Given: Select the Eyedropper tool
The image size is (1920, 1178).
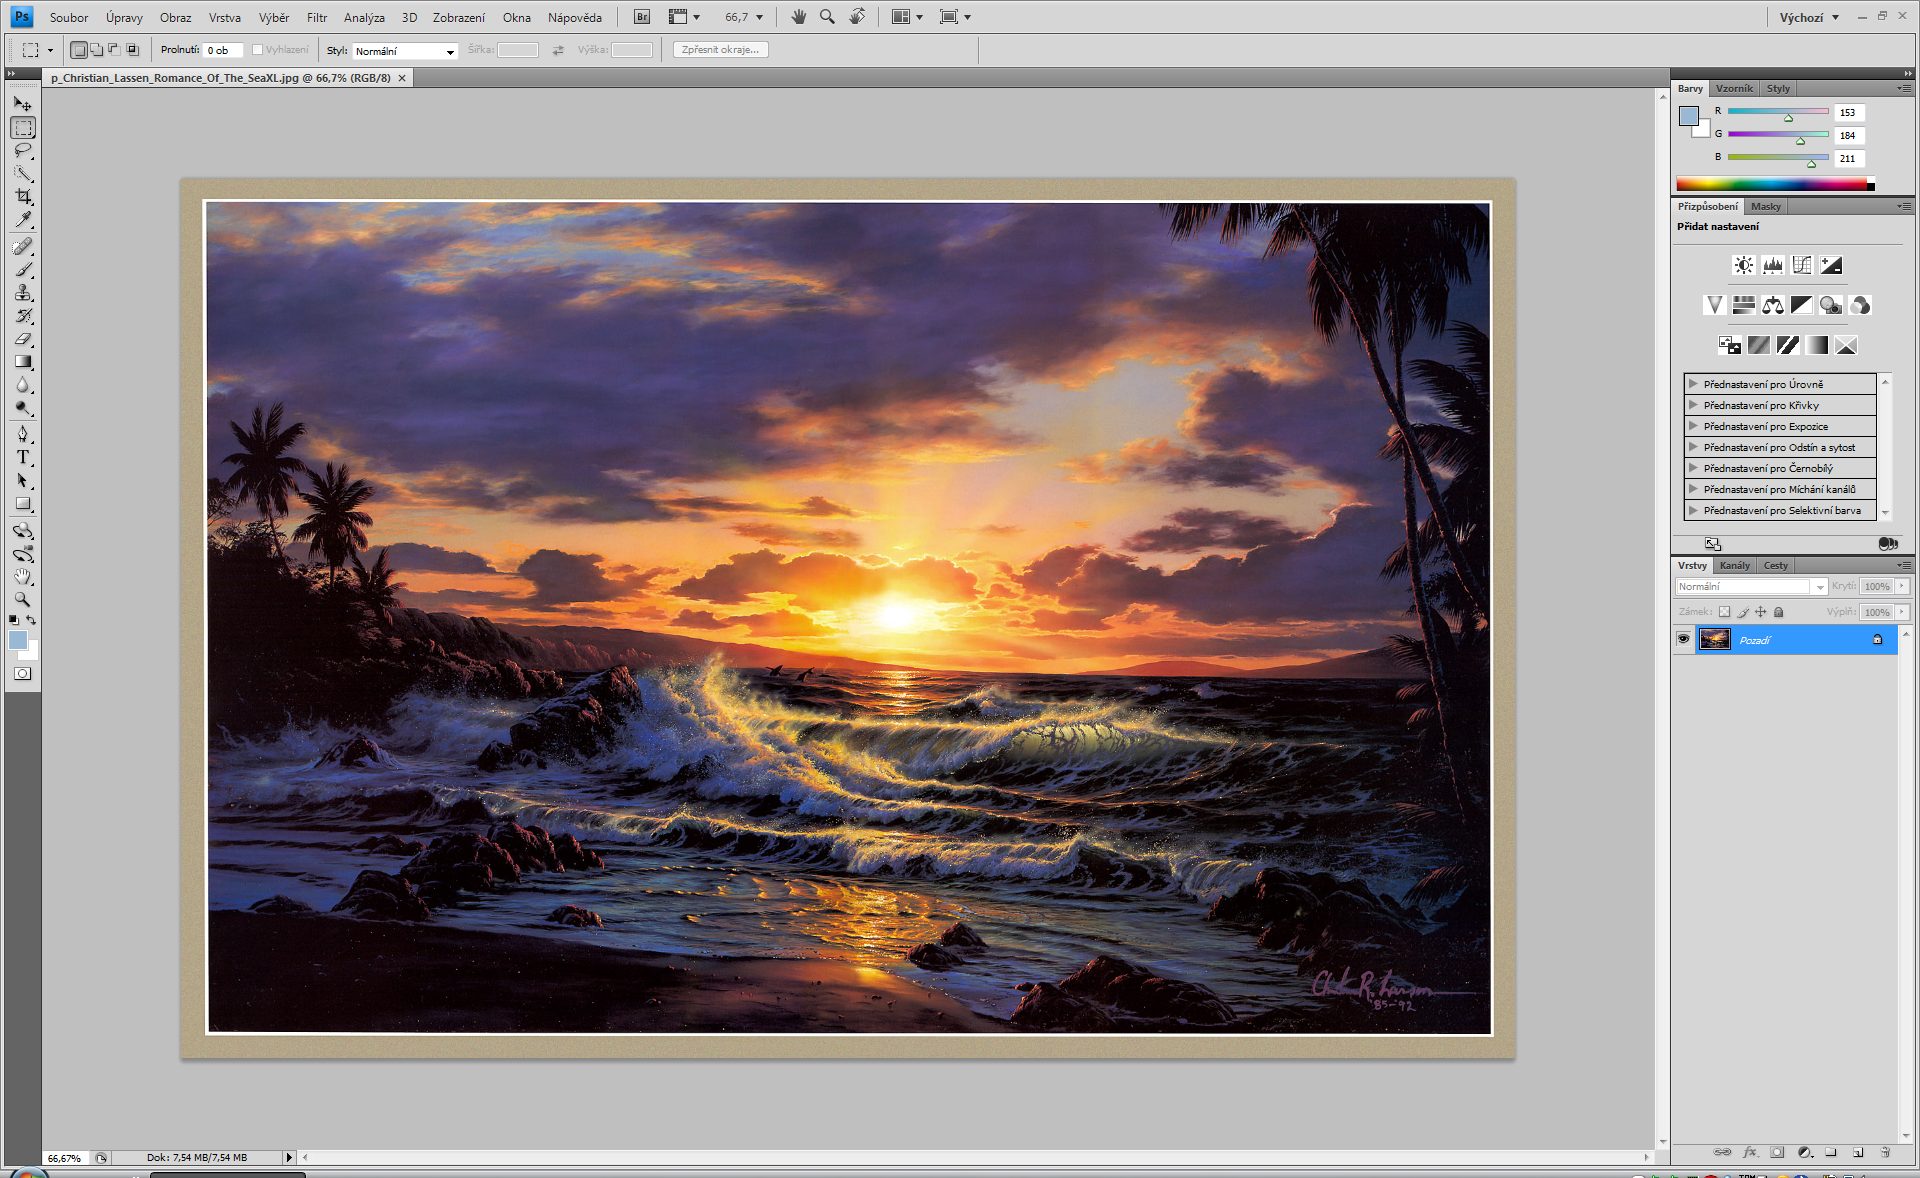Looking at the screenshot, I should (x=23, y=220).
